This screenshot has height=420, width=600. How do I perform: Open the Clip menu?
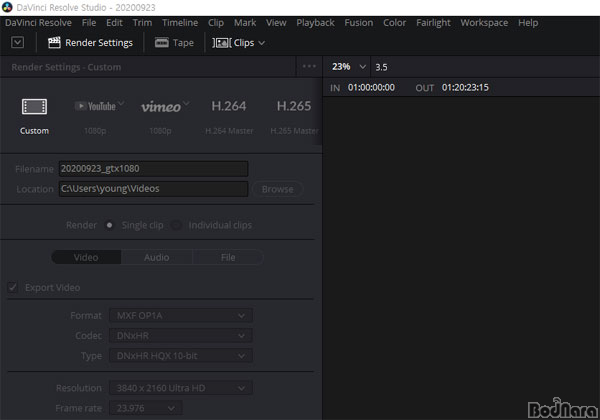tap(216, 23)
